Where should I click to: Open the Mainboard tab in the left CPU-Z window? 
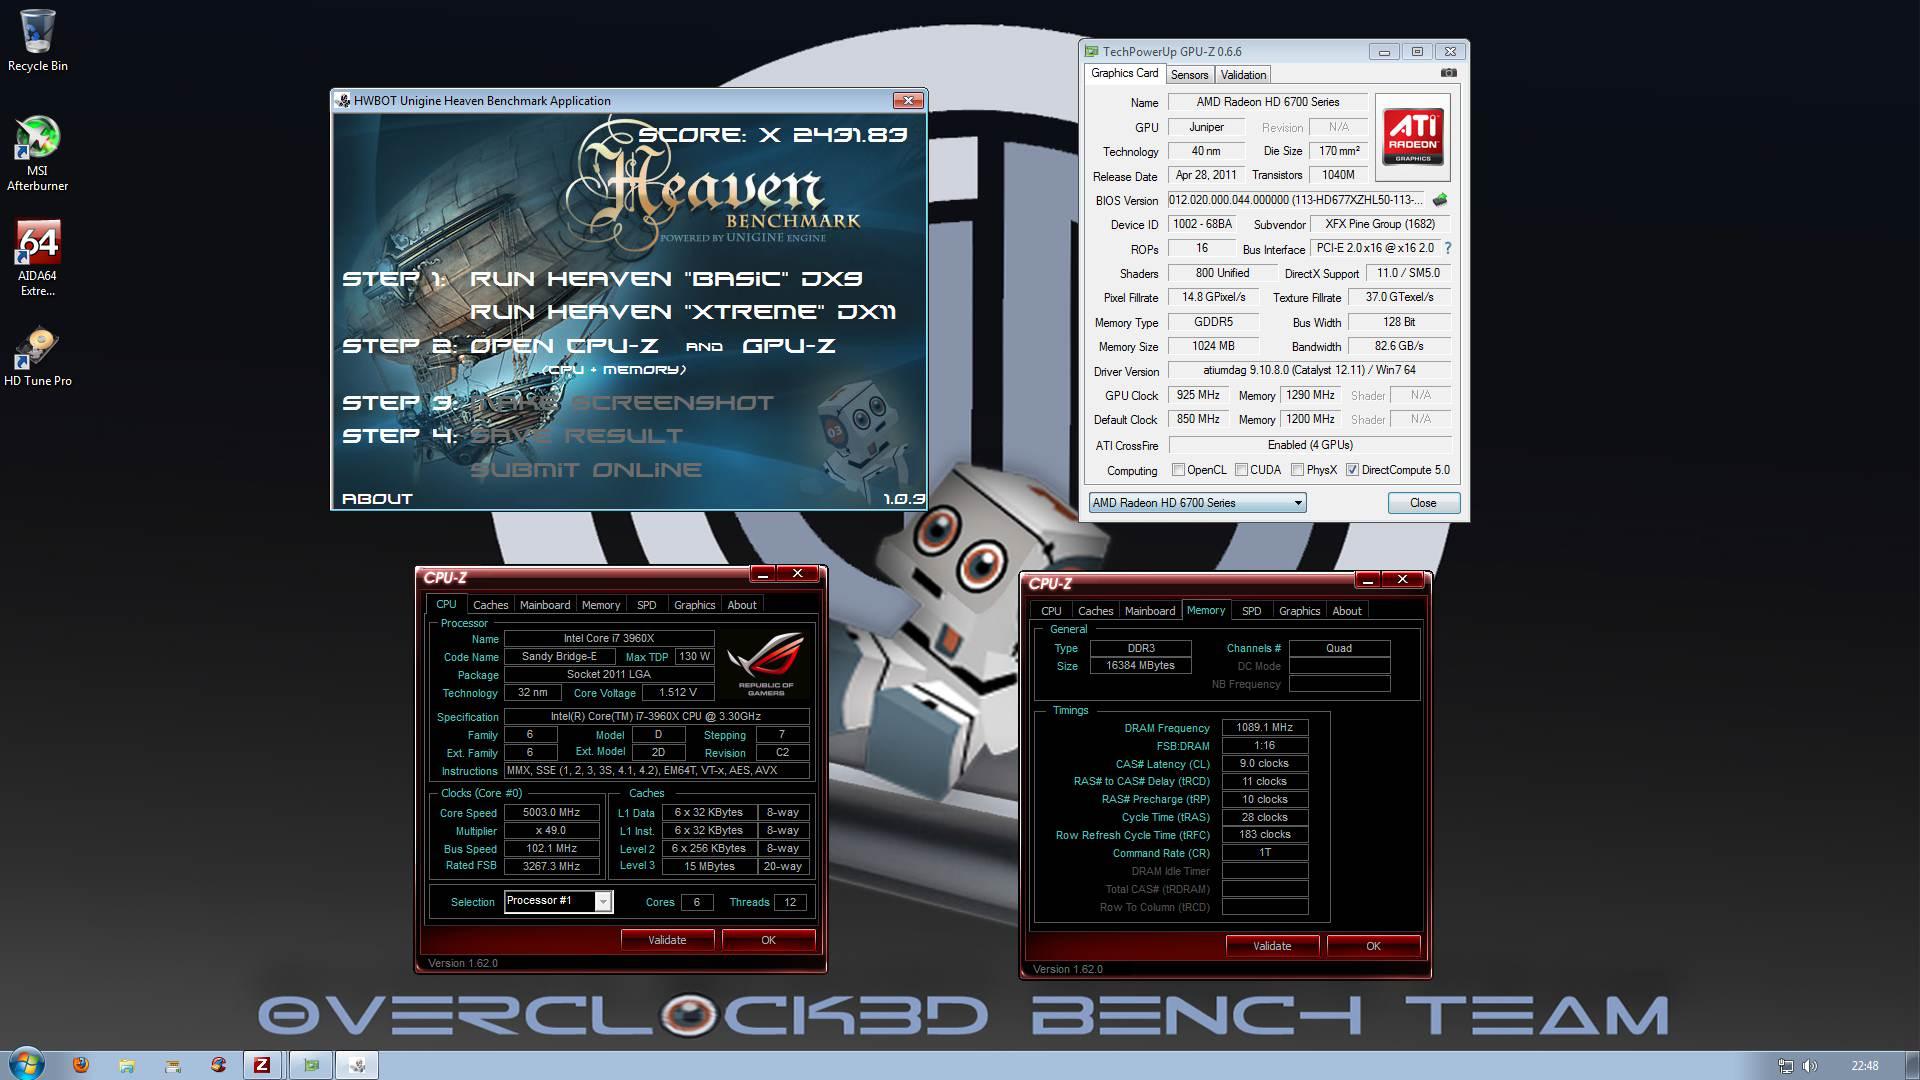pyautogui.click(x=545, y=605)
